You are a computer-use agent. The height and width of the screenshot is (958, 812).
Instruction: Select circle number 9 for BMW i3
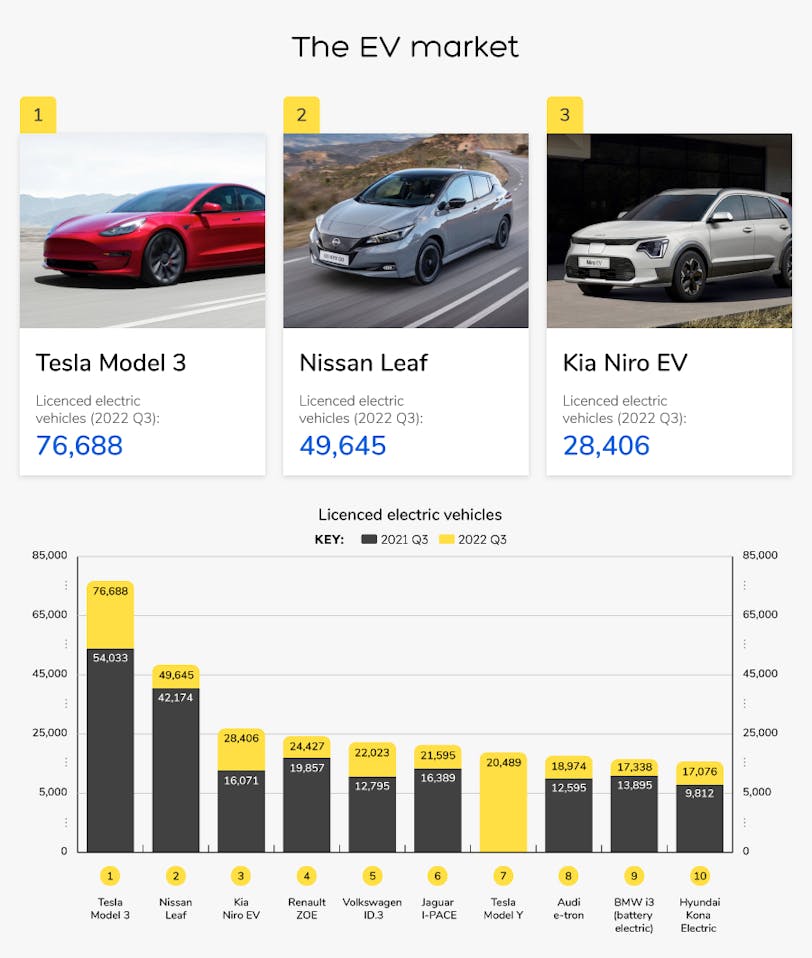click(x=634, y=876)
